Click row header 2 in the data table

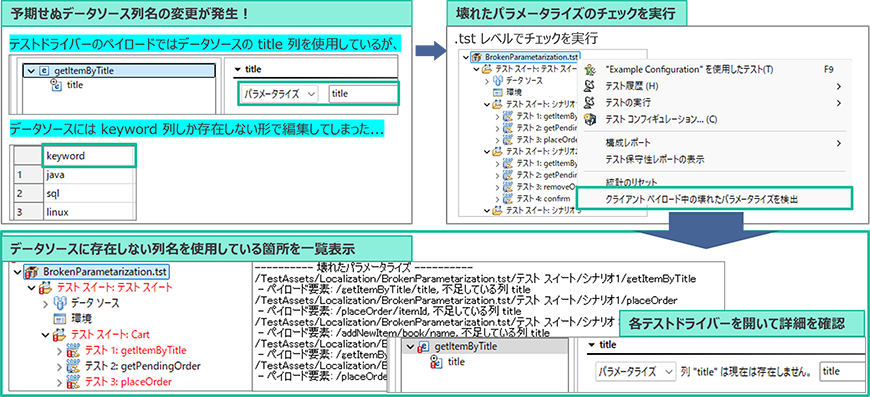coord(28,194)
